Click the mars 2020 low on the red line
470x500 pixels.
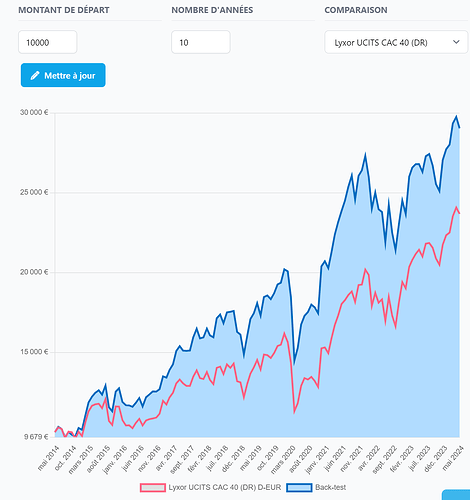point(294,413)
